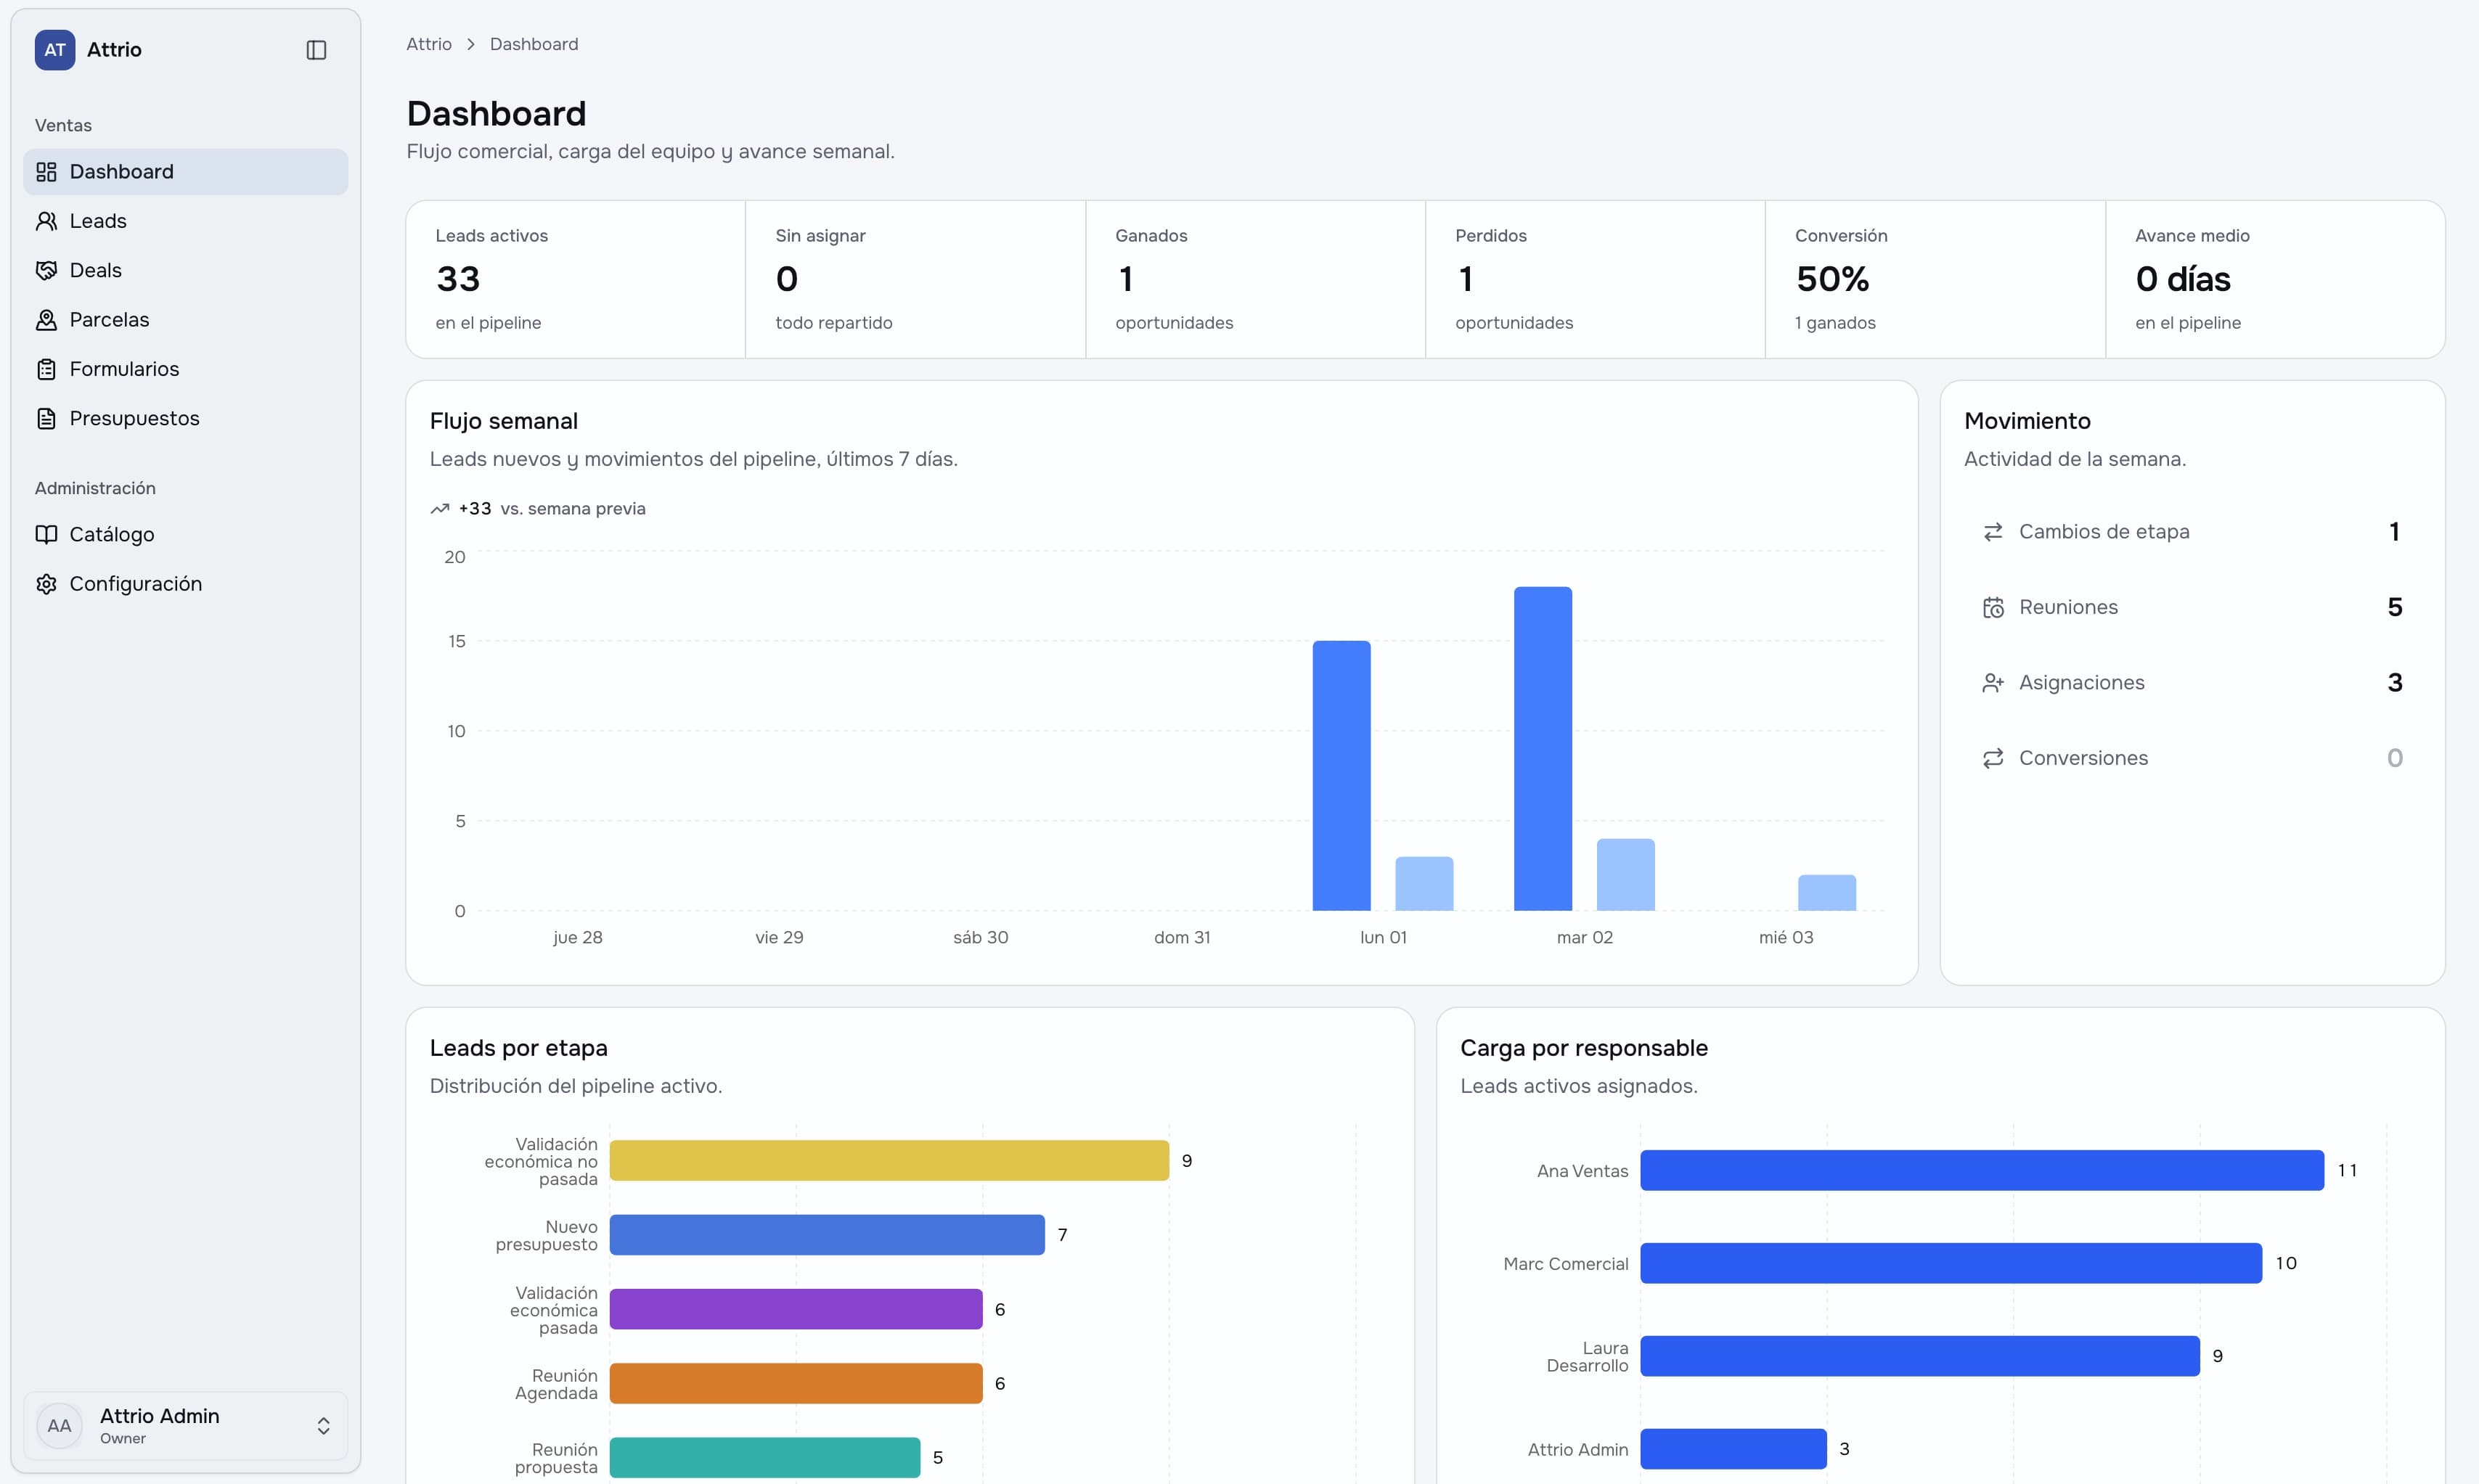Click the teal Reunión propuesta bar
This screenshot has height=1484, width=2479.
(x=765, y=1458)
